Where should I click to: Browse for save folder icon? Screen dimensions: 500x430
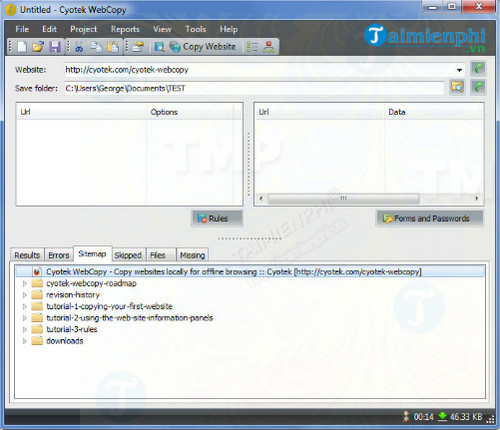point(457,87)
